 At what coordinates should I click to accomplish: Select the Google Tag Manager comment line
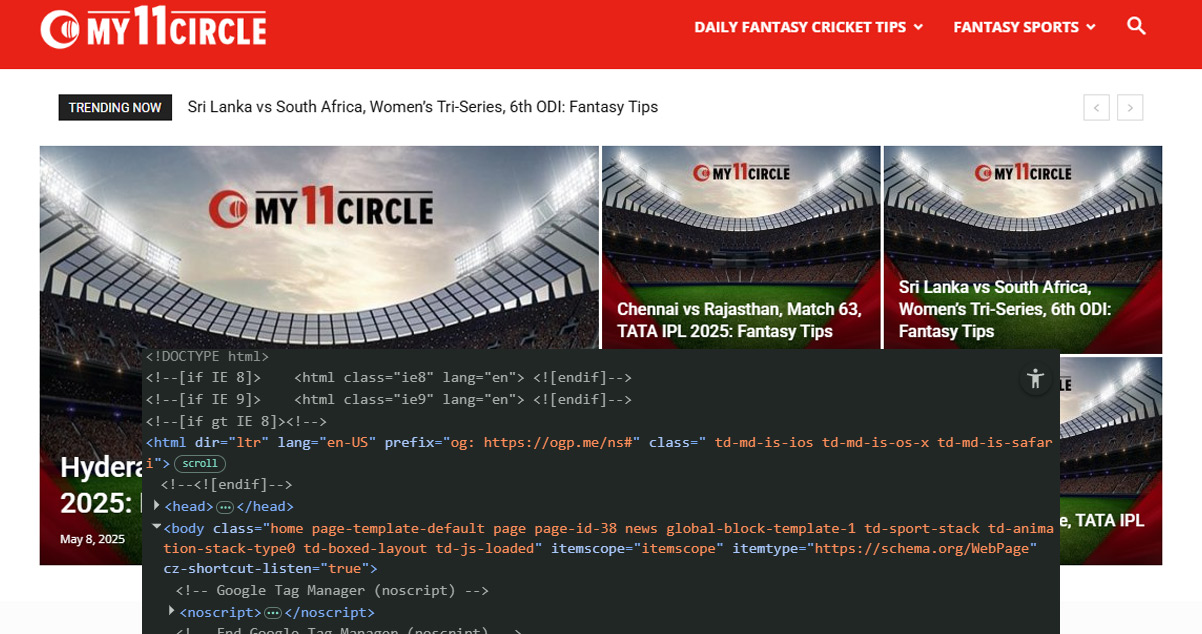click(332, 591)
